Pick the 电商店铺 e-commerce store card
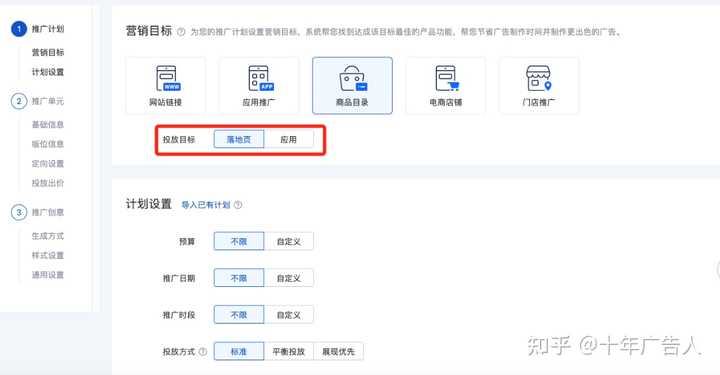720x375 pixels. [446, 85]
